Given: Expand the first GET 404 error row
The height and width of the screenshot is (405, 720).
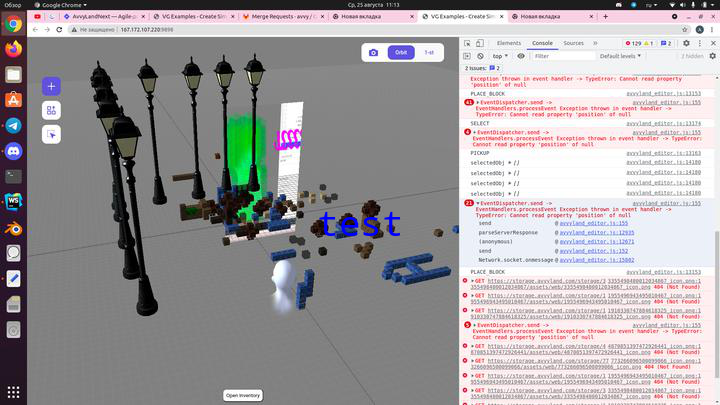Looking at the screenshot, I should [x=472, y=281].
